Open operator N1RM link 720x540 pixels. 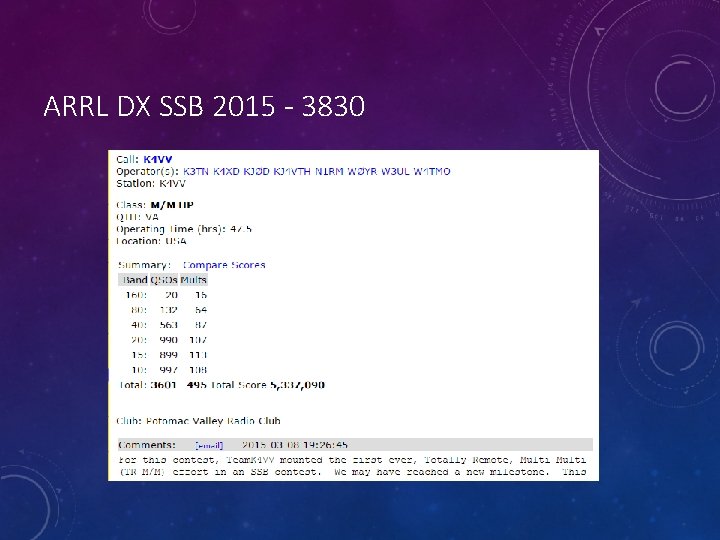[329, 171]
